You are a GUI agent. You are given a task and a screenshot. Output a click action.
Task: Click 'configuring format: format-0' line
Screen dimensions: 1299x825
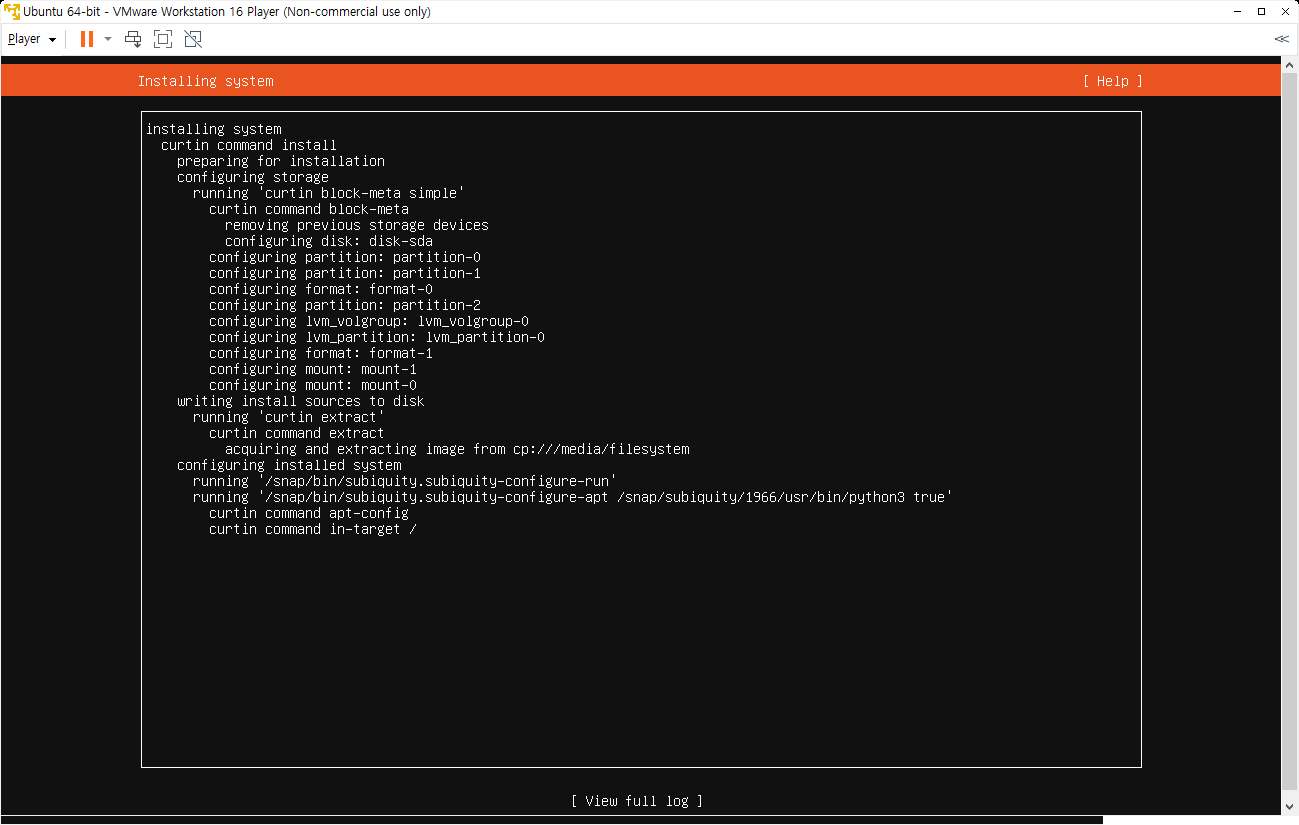pos(321,289)
